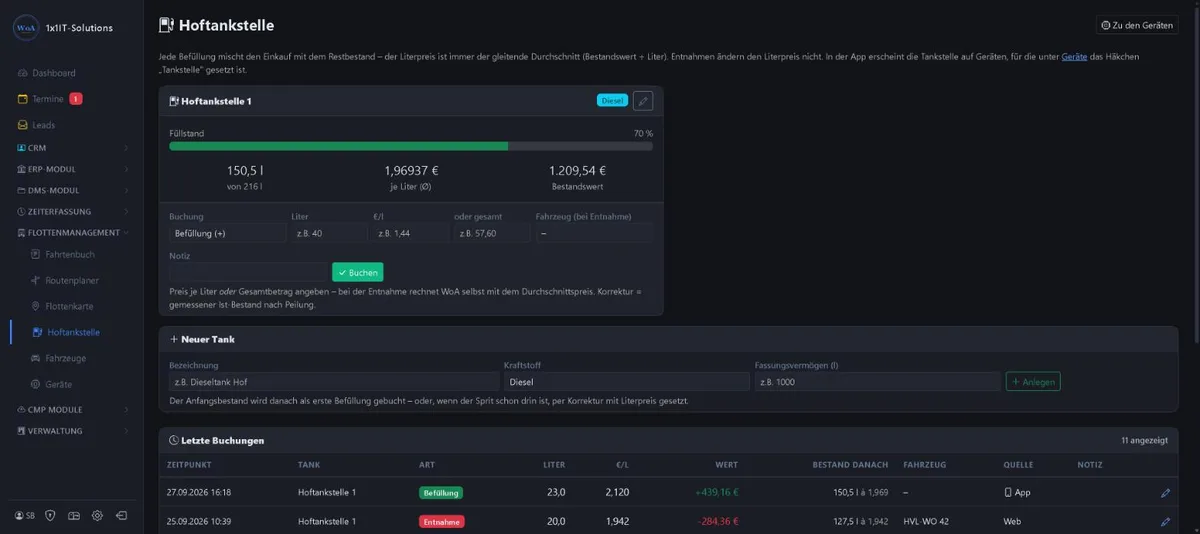This screenshot has width=1200, height=534.
Task: Open settings via the gear icon
Action: (97, 515)
